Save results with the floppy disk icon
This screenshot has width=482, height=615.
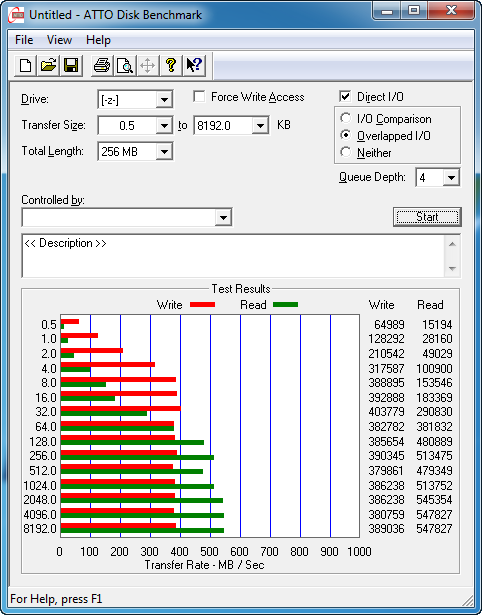click(x=71, y=65)
